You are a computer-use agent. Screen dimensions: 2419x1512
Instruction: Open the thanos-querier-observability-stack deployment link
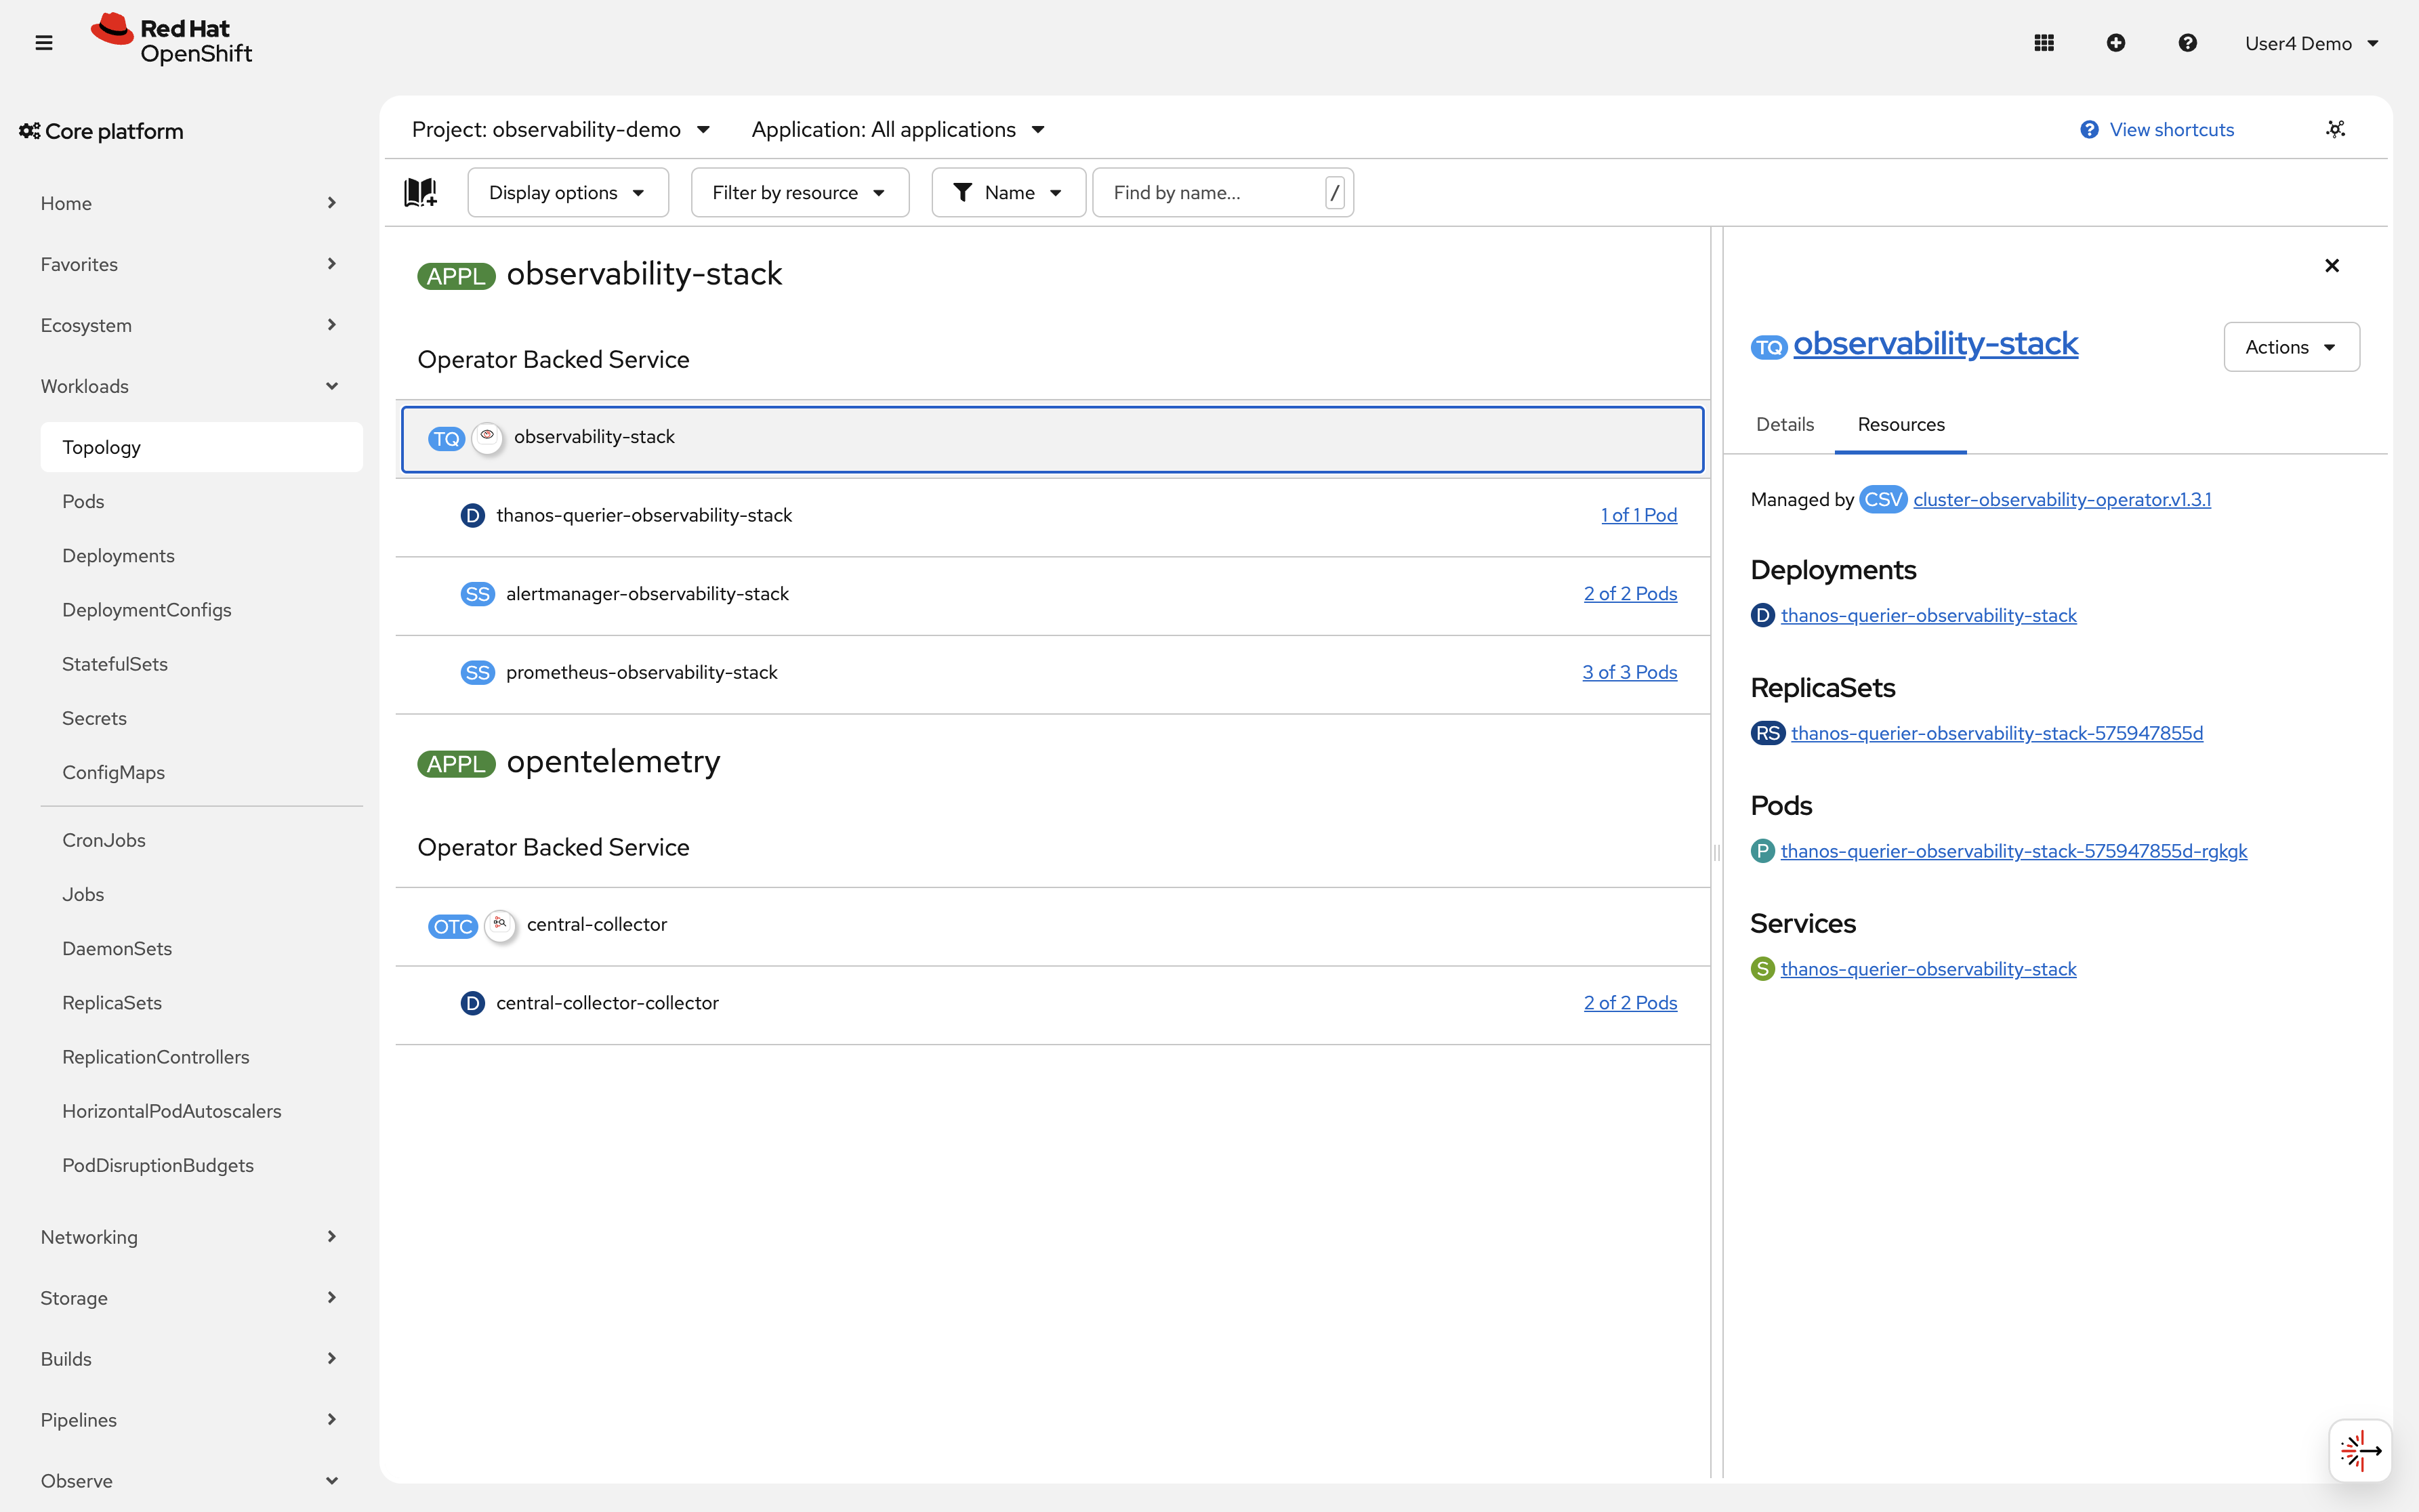click(x=1929, y=615)
